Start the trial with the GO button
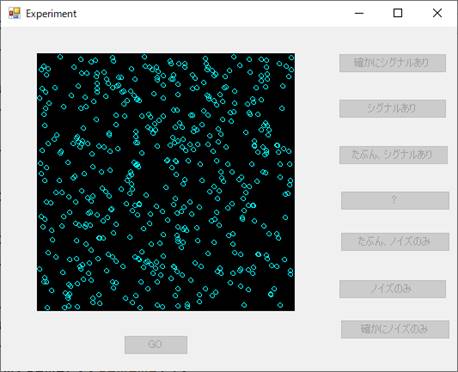 click(156, 344)
